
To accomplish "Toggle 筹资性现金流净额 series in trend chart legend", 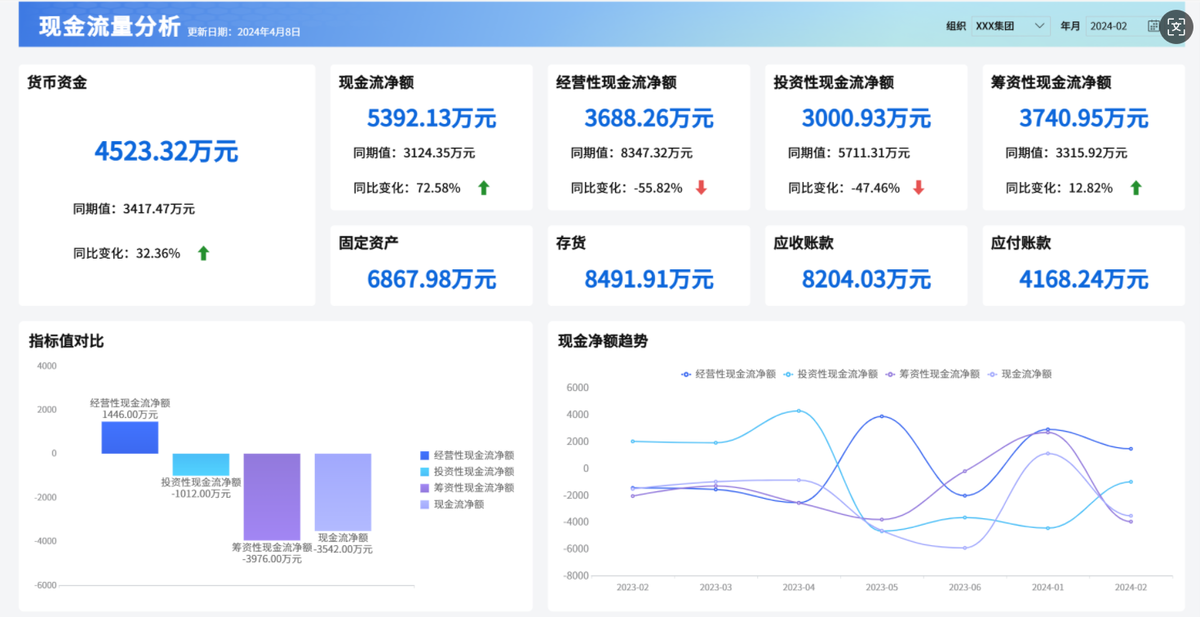I will [932, 374].
